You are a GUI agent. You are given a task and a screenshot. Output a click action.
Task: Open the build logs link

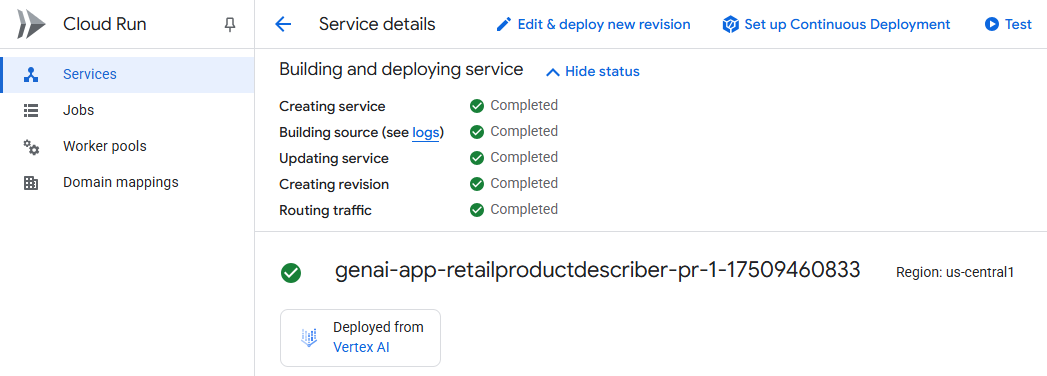pyautogui.click(x=425, y=132)
